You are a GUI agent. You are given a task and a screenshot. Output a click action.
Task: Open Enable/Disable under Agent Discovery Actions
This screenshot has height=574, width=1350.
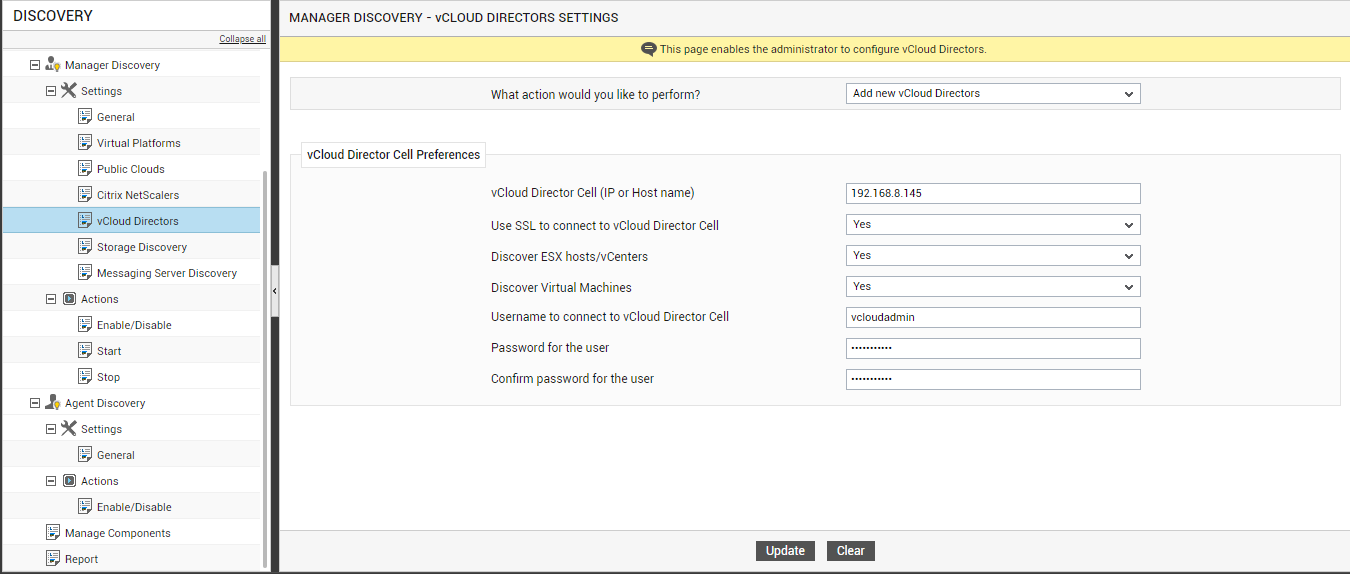(134, 507)
